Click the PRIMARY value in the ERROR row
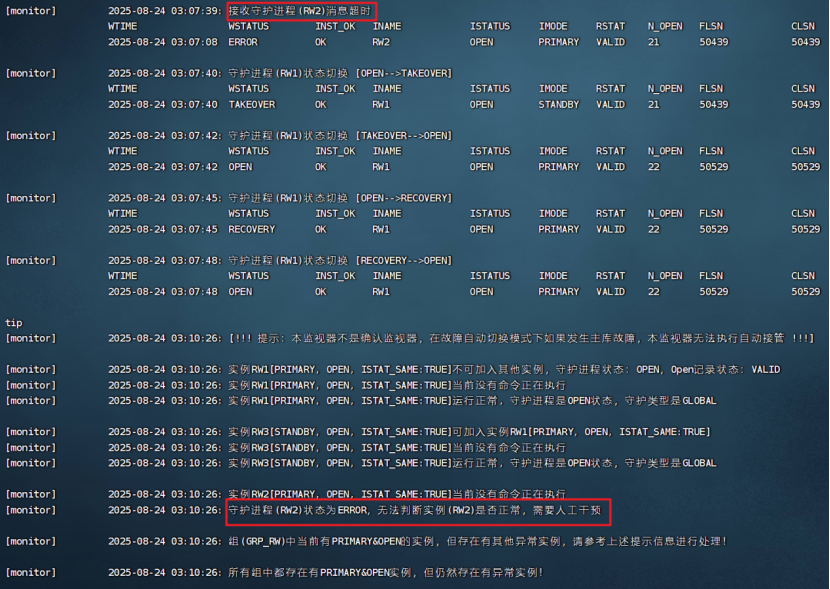The width and height of the screenshot is (830, 589). 558,42
